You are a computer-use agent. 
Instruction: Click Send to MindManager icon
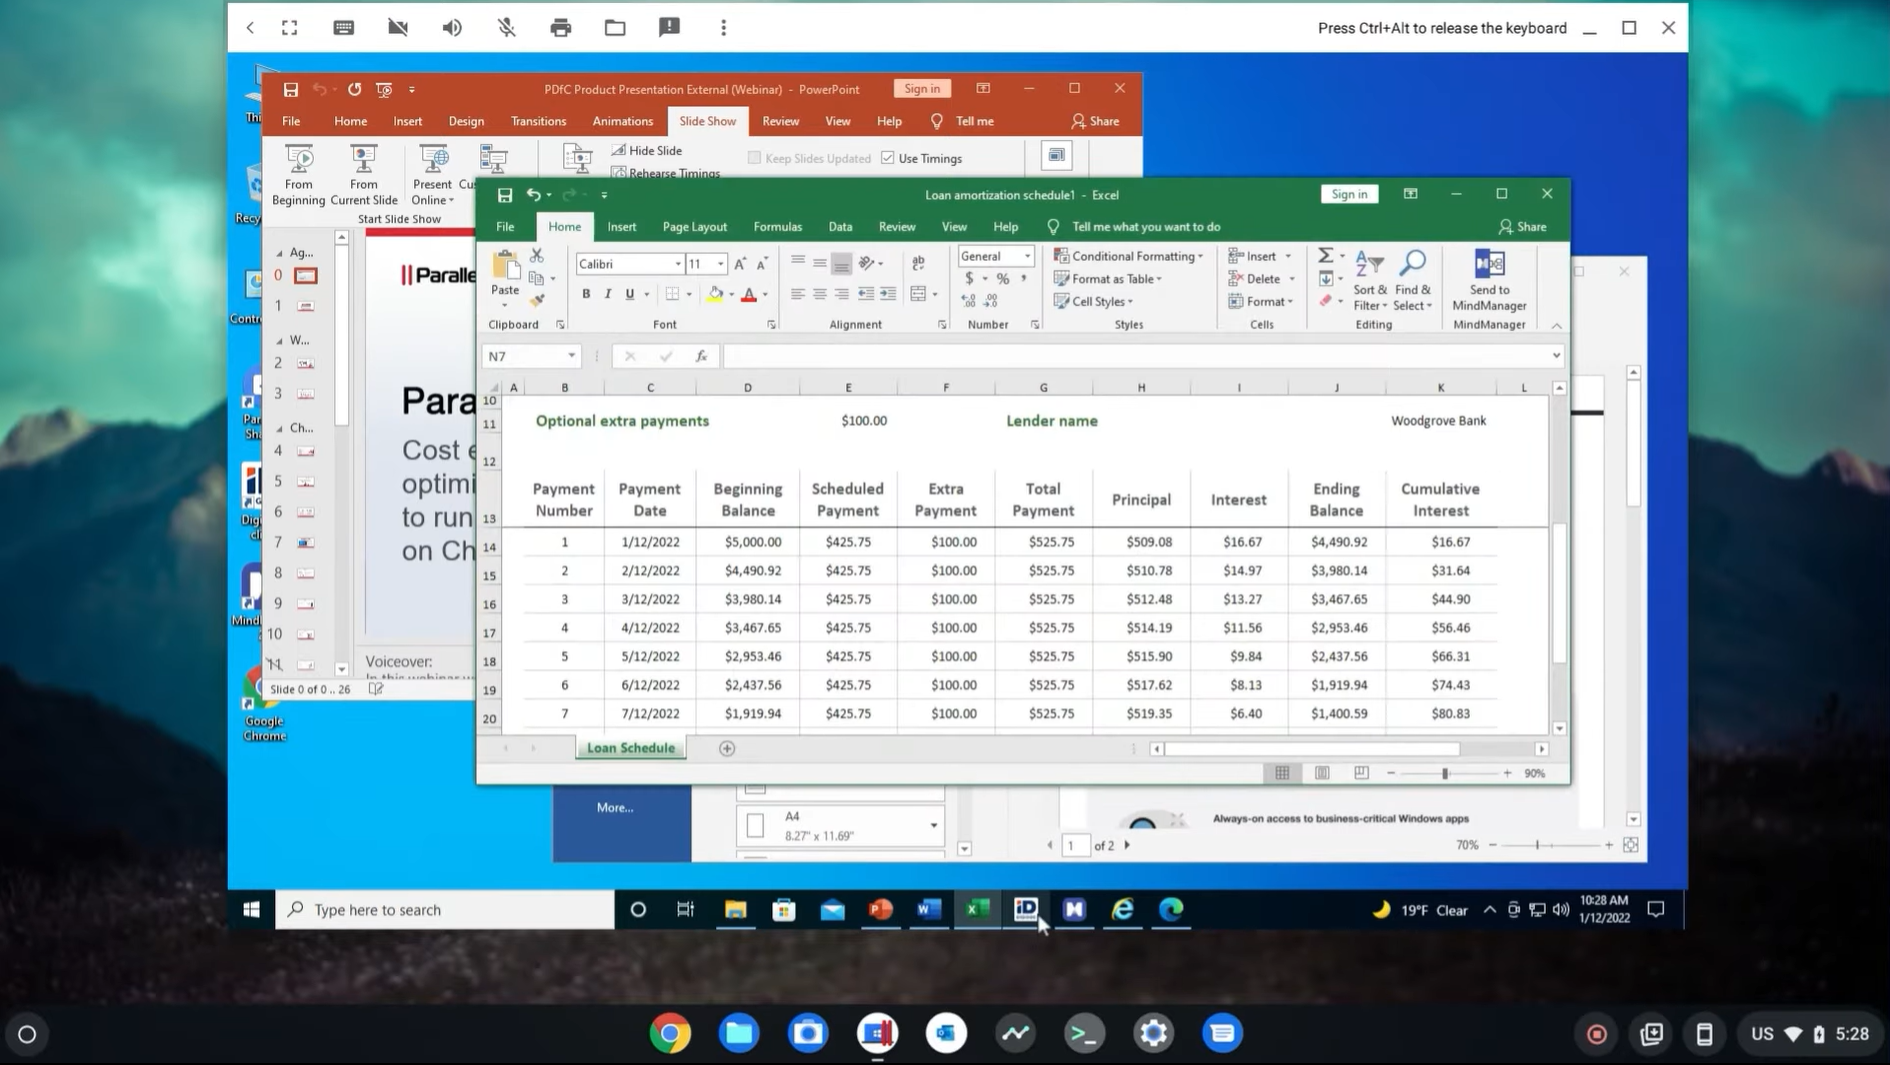click(x=1489, y=280)
